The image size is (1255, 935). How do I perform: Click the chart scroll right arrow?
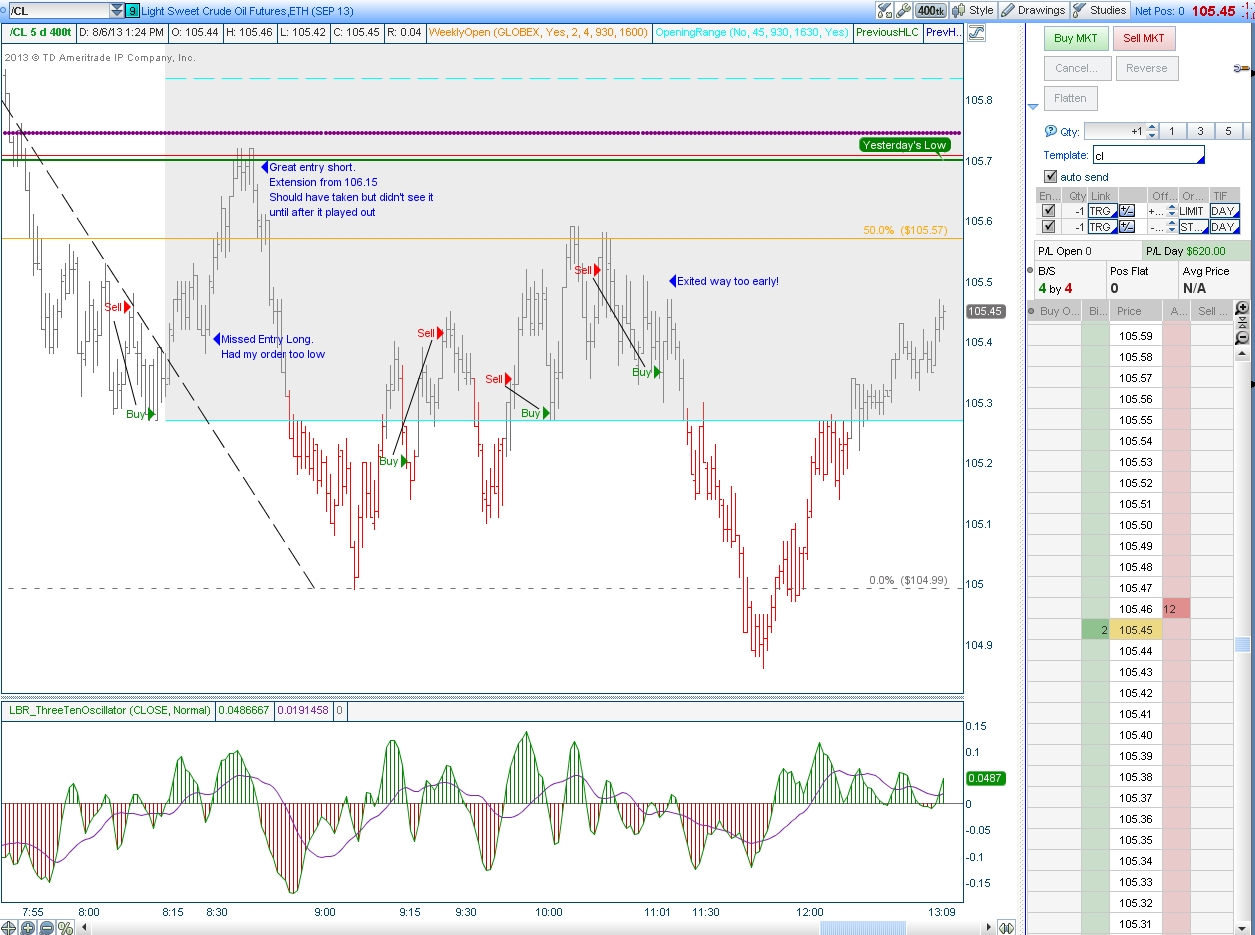click(x=989, y=927)
